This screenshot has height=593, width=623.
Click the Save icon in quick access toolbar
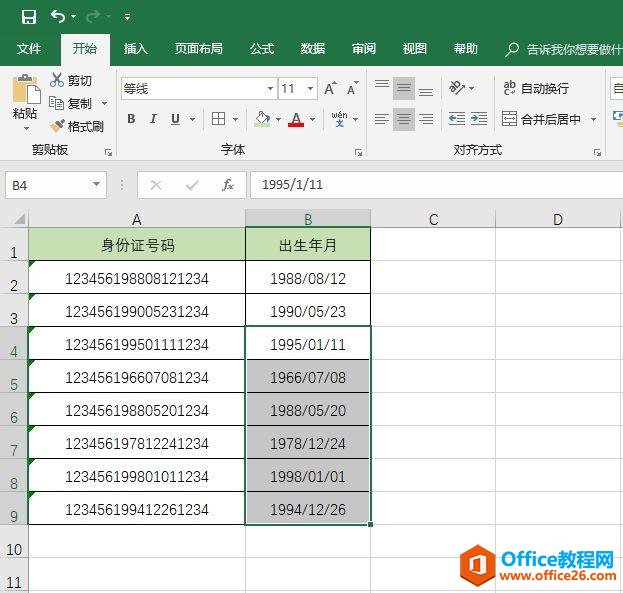click(29, 17)
